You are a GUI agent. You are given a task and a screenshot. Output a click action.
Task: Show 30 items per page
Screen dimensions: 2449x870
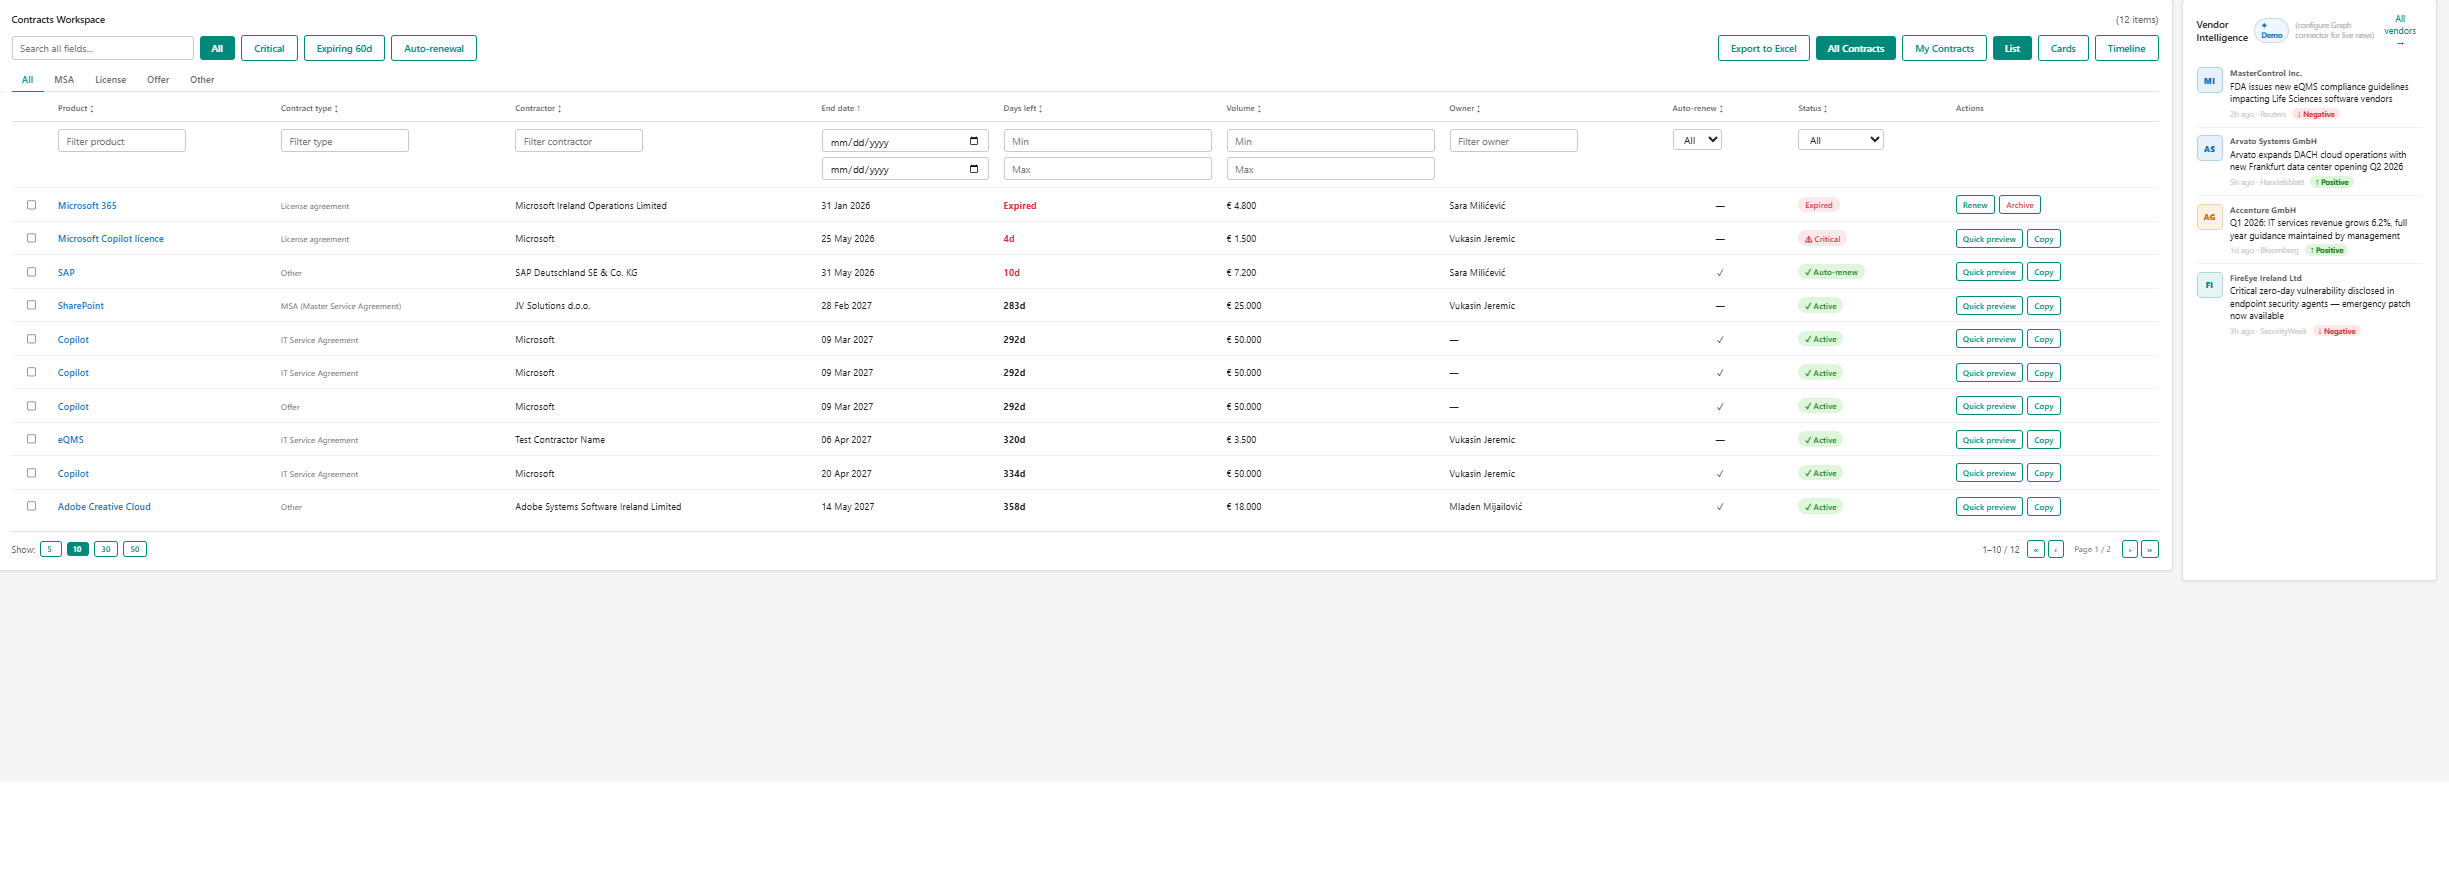pos(105,549)
